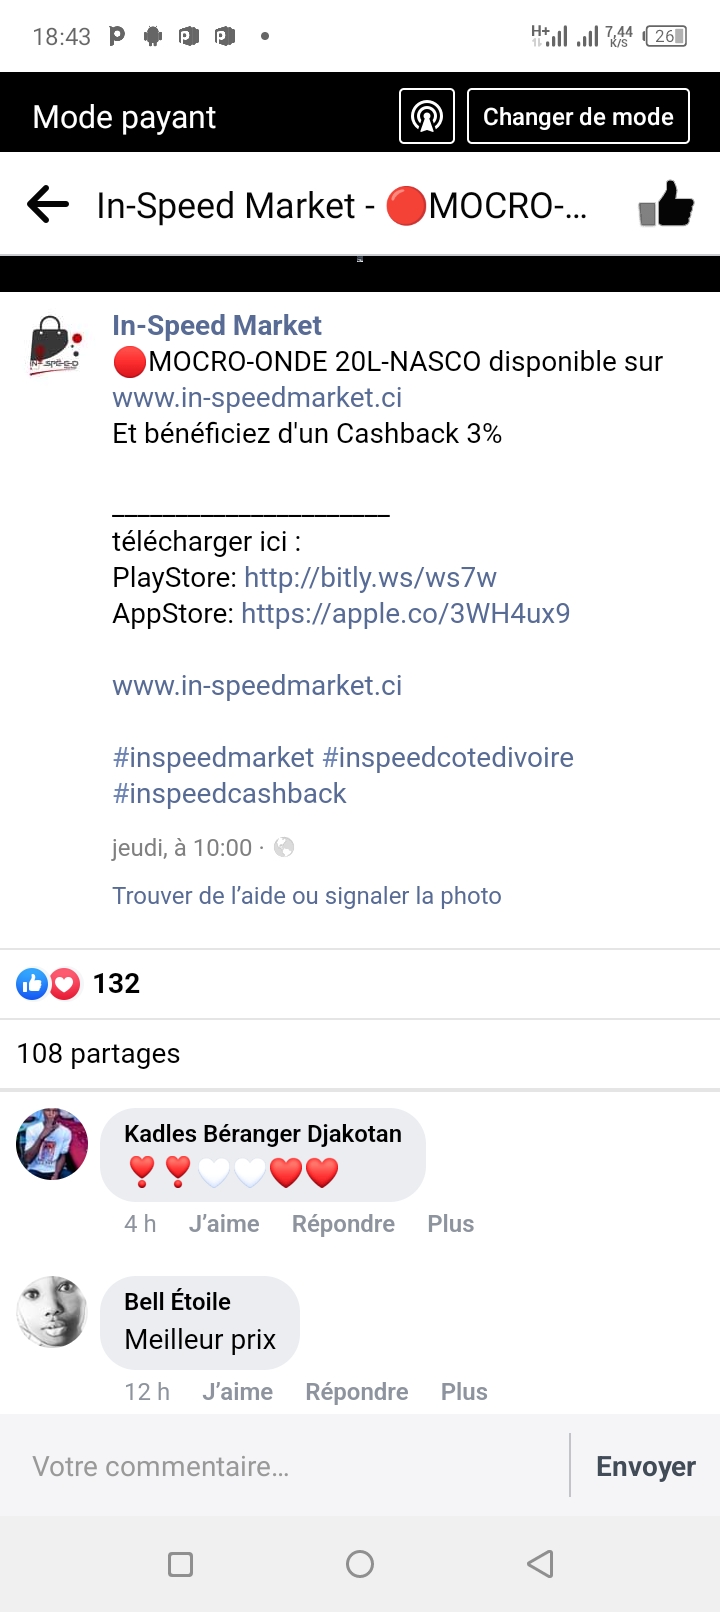Open the hotspot broadcast icon in header
The height and width of the screenshot is (1612, 720).
pos(427,117)
